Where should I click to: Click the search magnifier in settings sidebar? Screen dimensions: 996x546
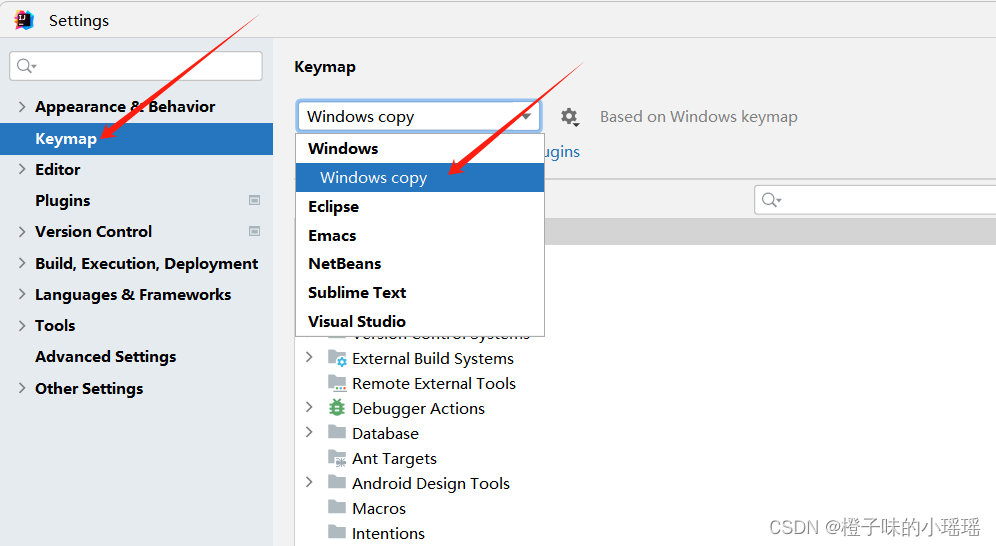click(26, 66)
